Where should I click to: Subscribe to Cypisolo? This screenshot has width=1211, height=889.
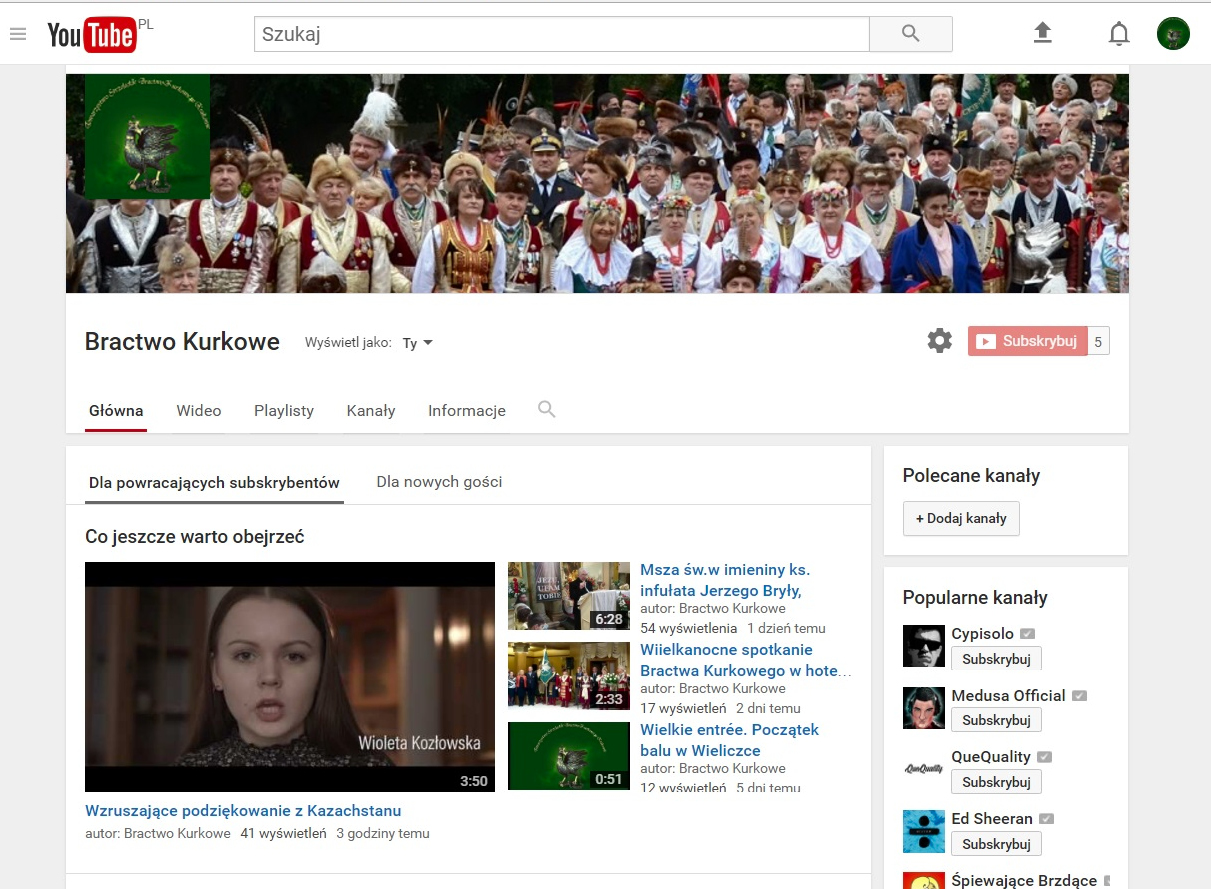point(996,659)
